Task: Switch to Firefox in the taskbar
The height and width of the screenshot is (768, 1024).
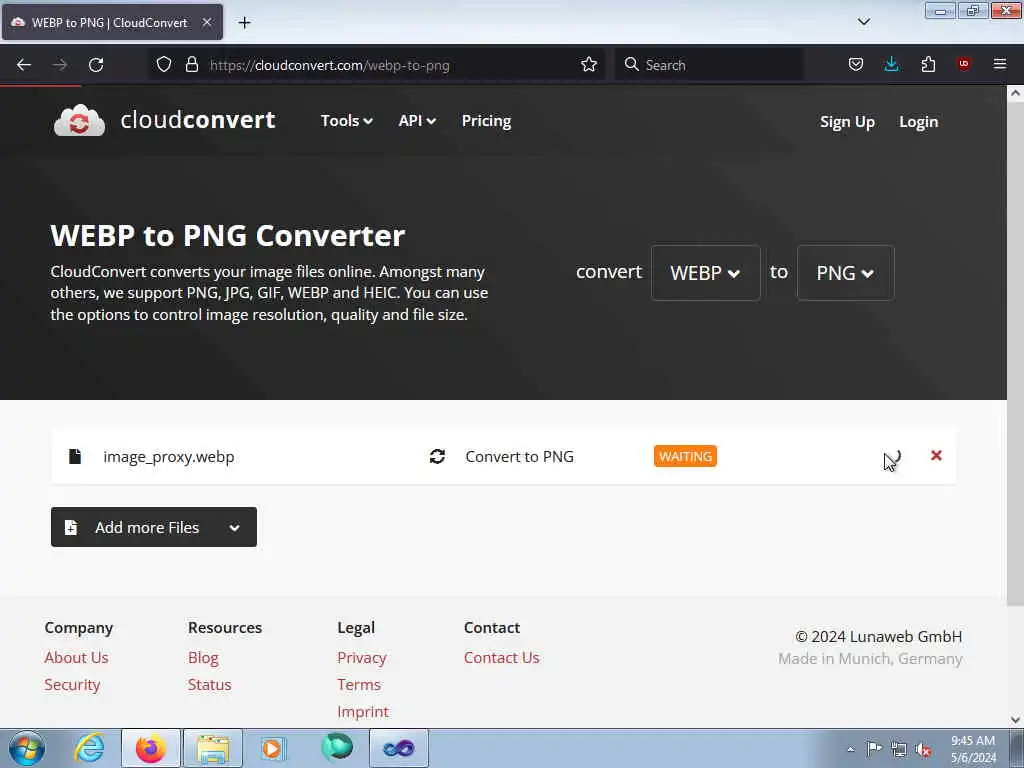Action: pos(151,748)
